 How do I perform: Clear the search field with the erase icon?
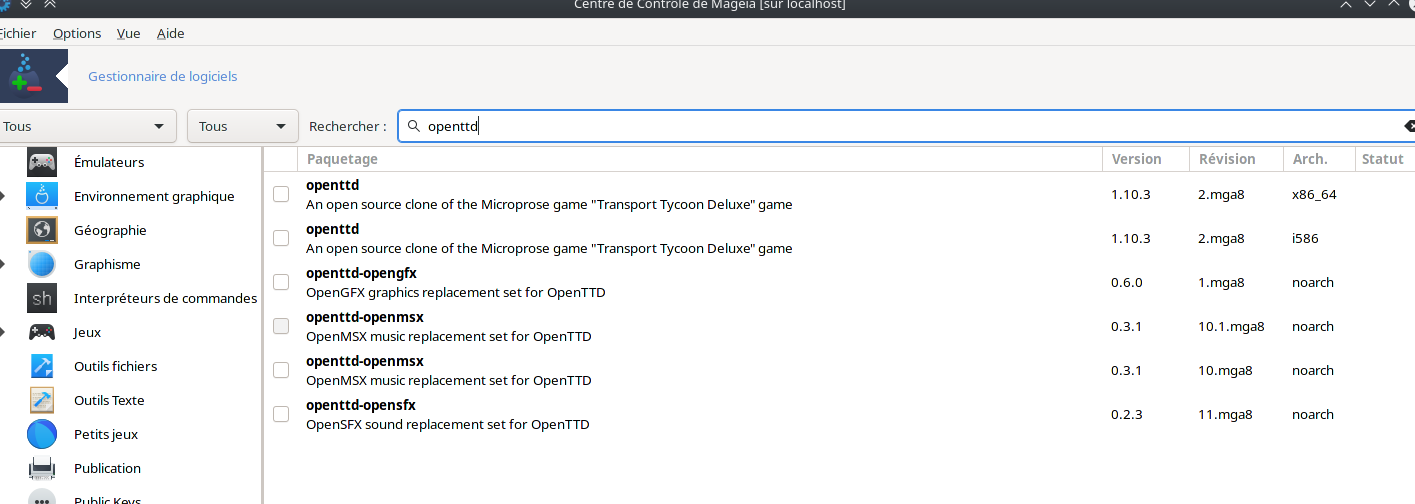[1408, 126]
